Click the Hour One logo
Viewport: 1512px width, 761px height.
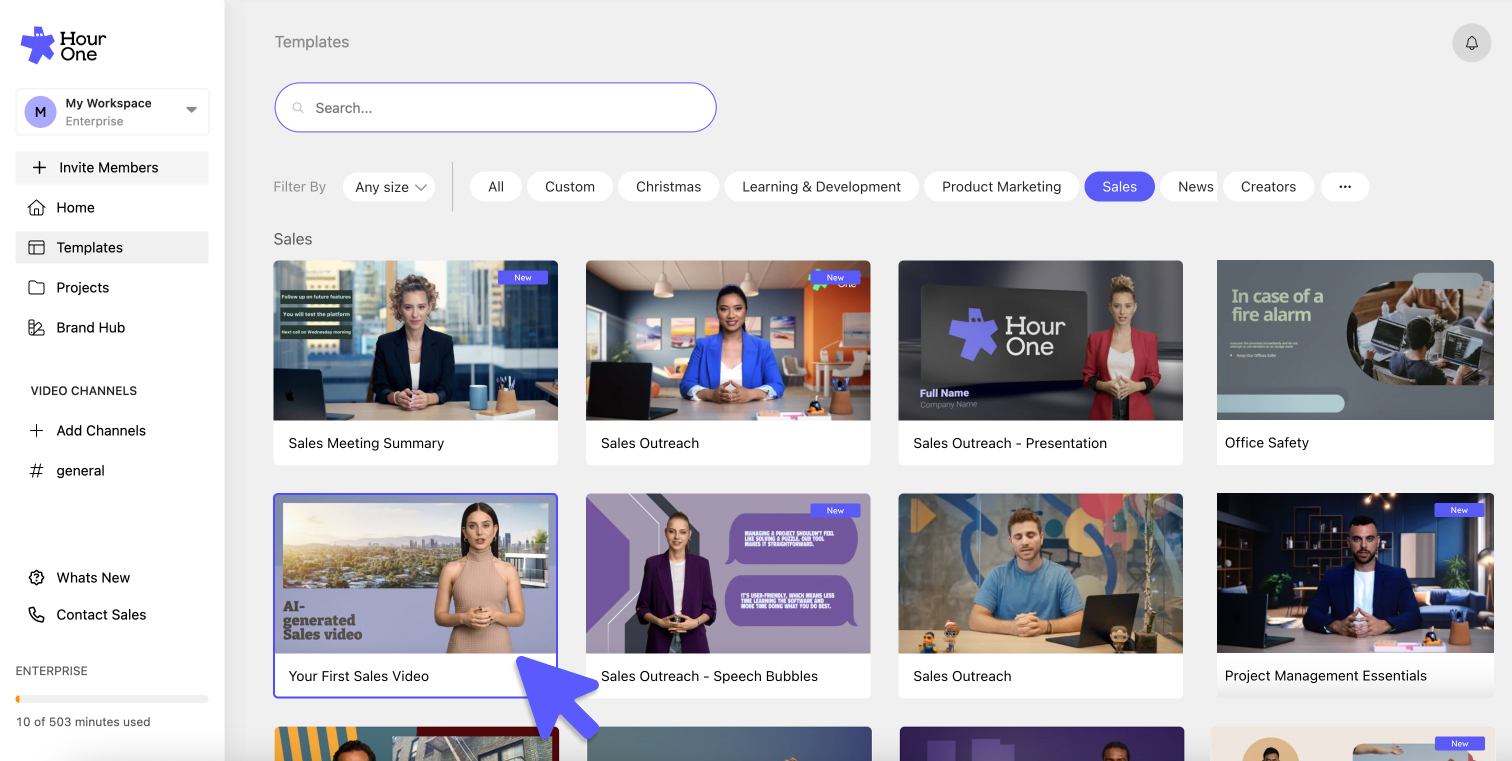[64, 46]
